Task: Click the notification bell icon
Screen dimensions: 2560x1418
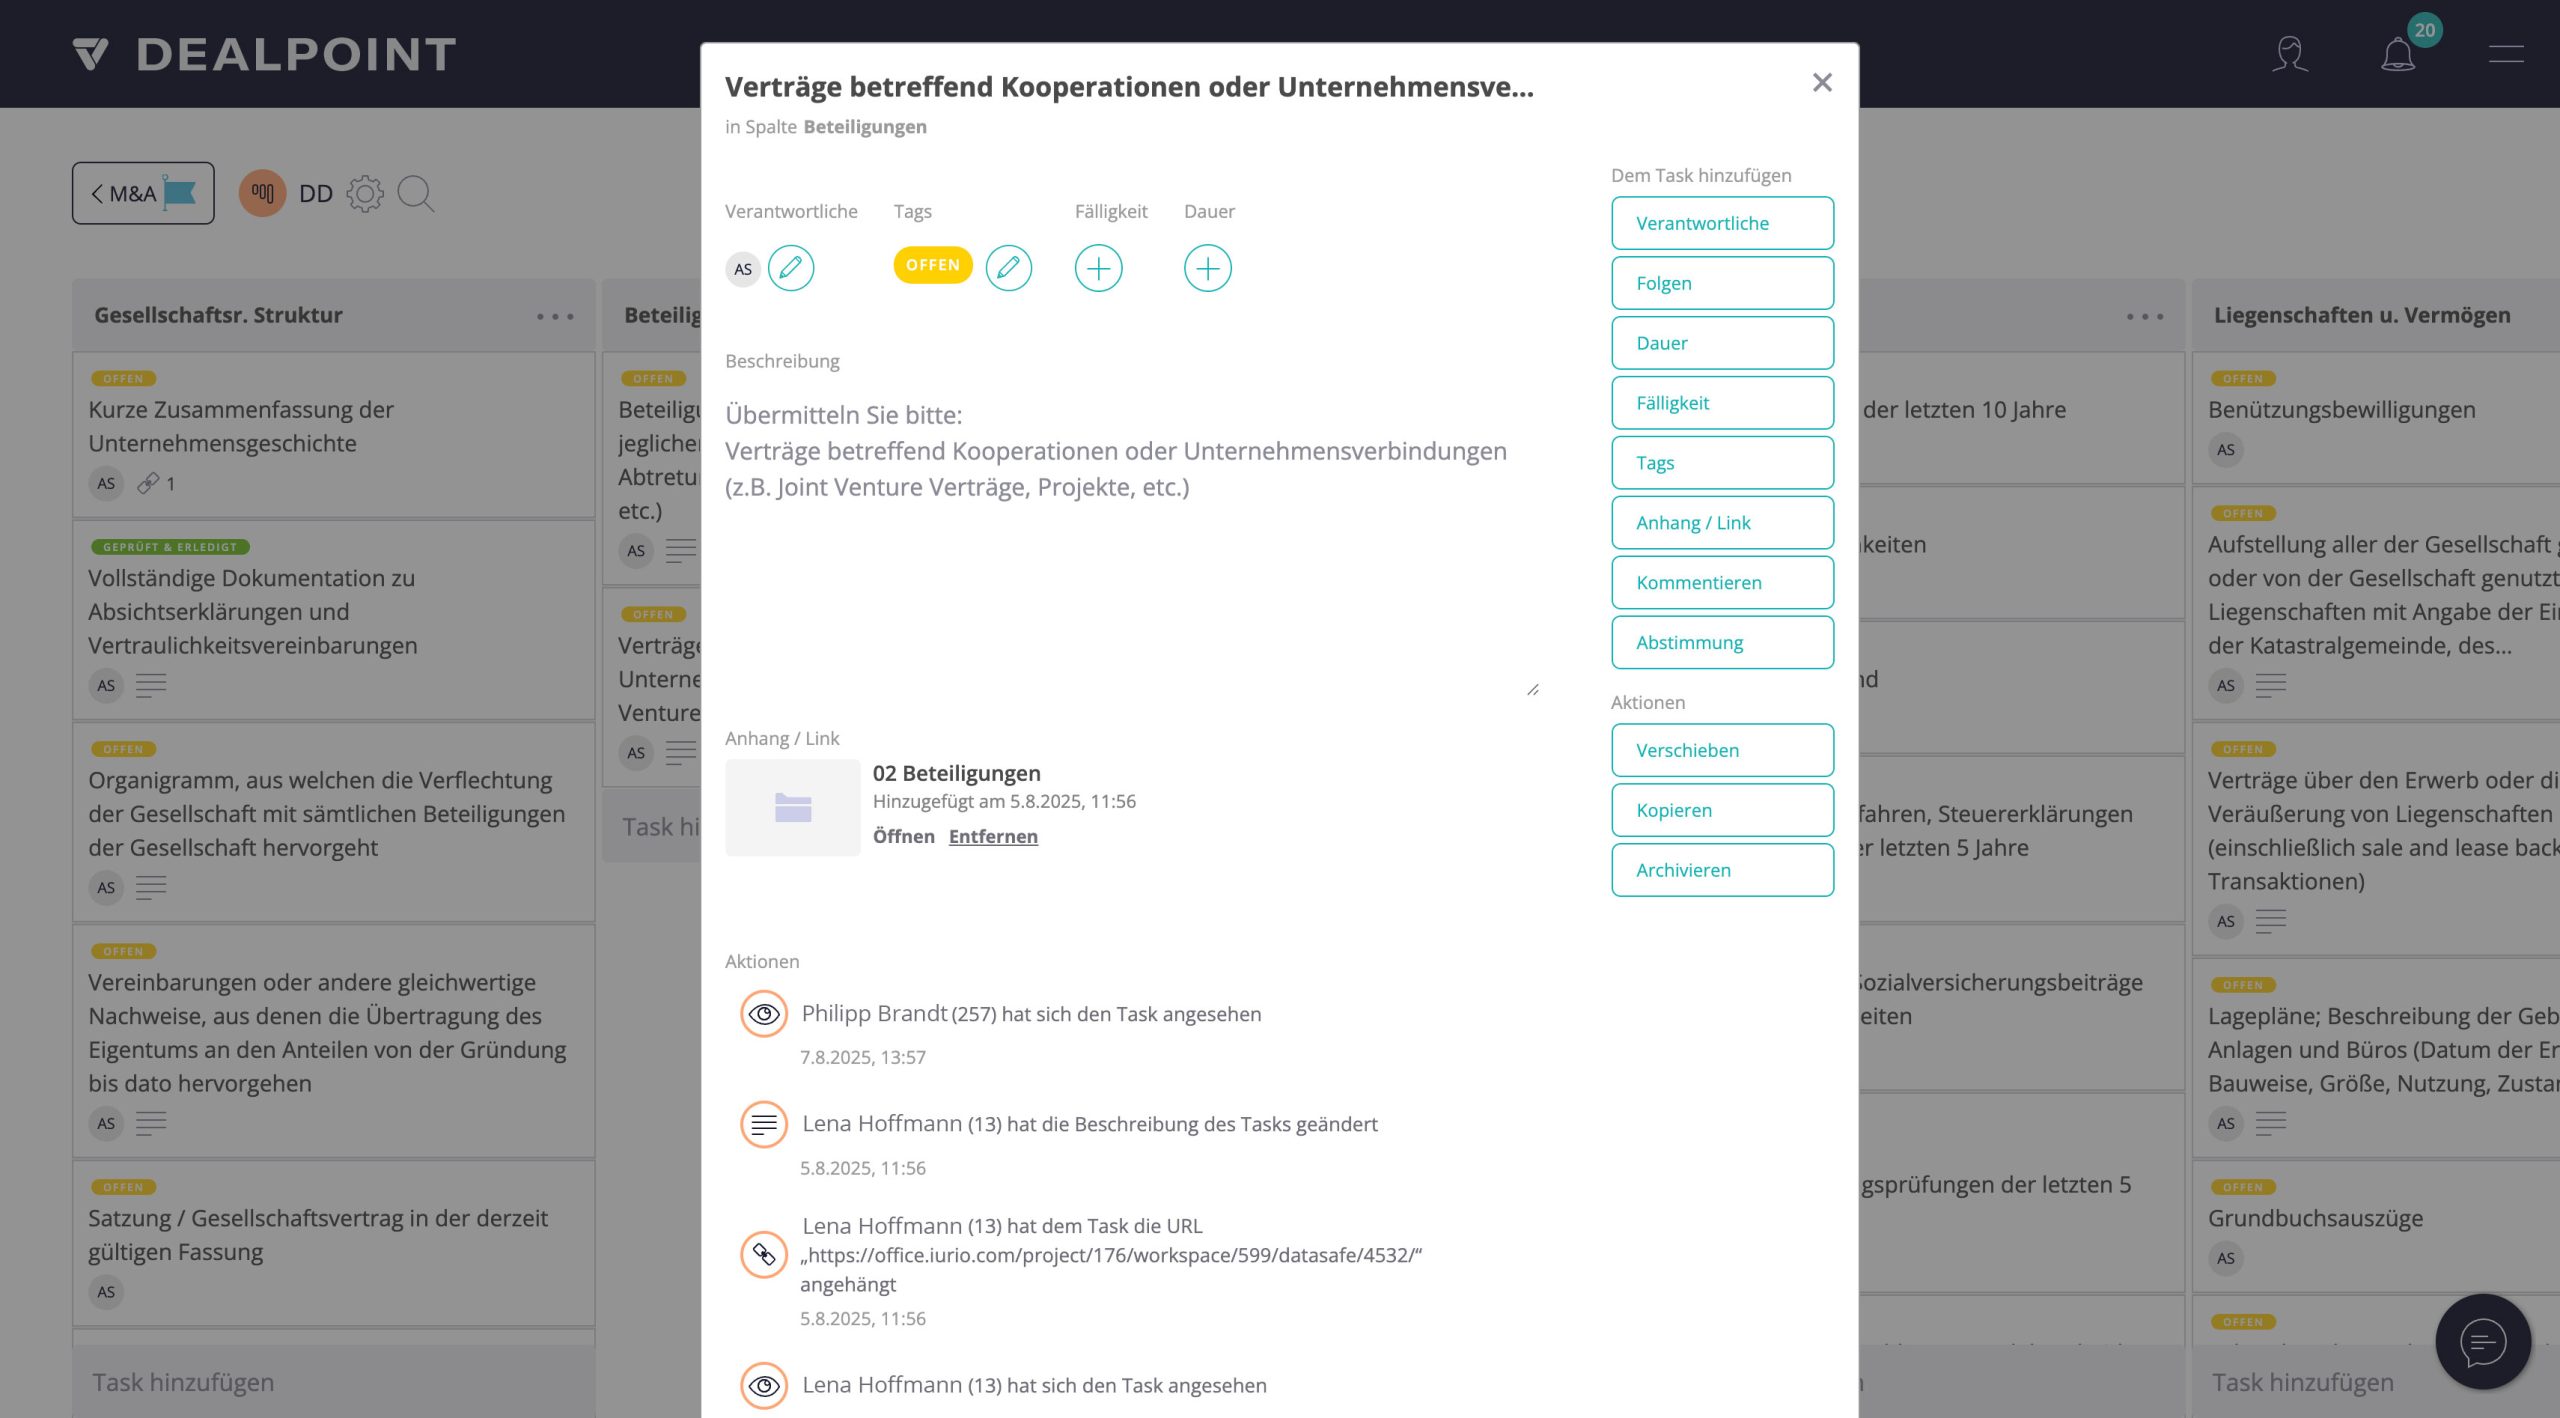Action: tap(2398, 54)
